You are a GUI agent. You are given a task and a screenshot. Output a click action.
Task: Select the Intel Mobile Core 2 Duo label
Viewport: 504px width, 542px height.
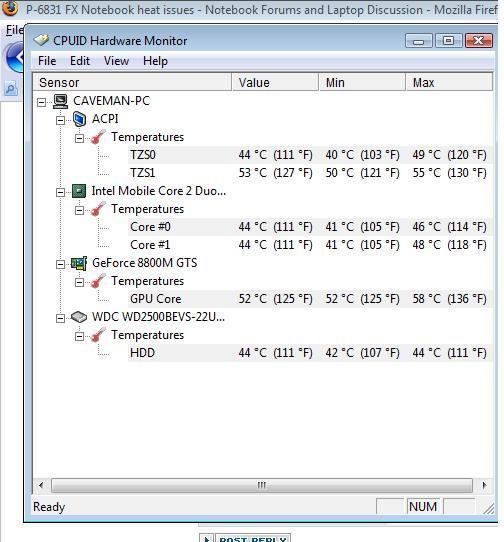point(159,191)
